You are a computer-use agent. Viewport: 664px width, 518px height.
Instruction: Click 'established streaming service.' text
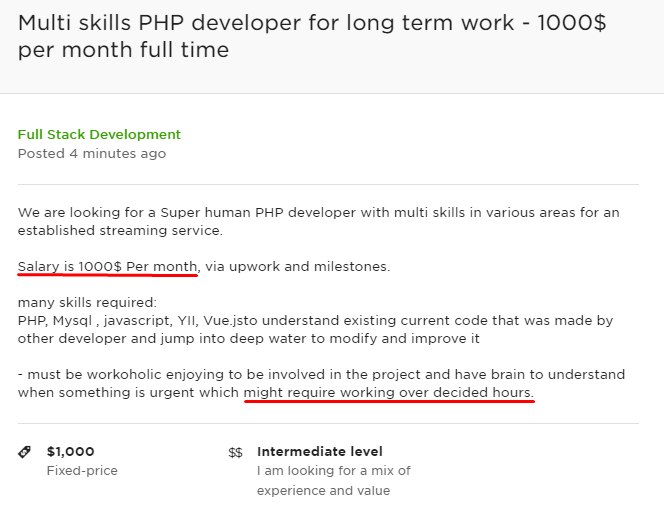click(x=120, y=230)
